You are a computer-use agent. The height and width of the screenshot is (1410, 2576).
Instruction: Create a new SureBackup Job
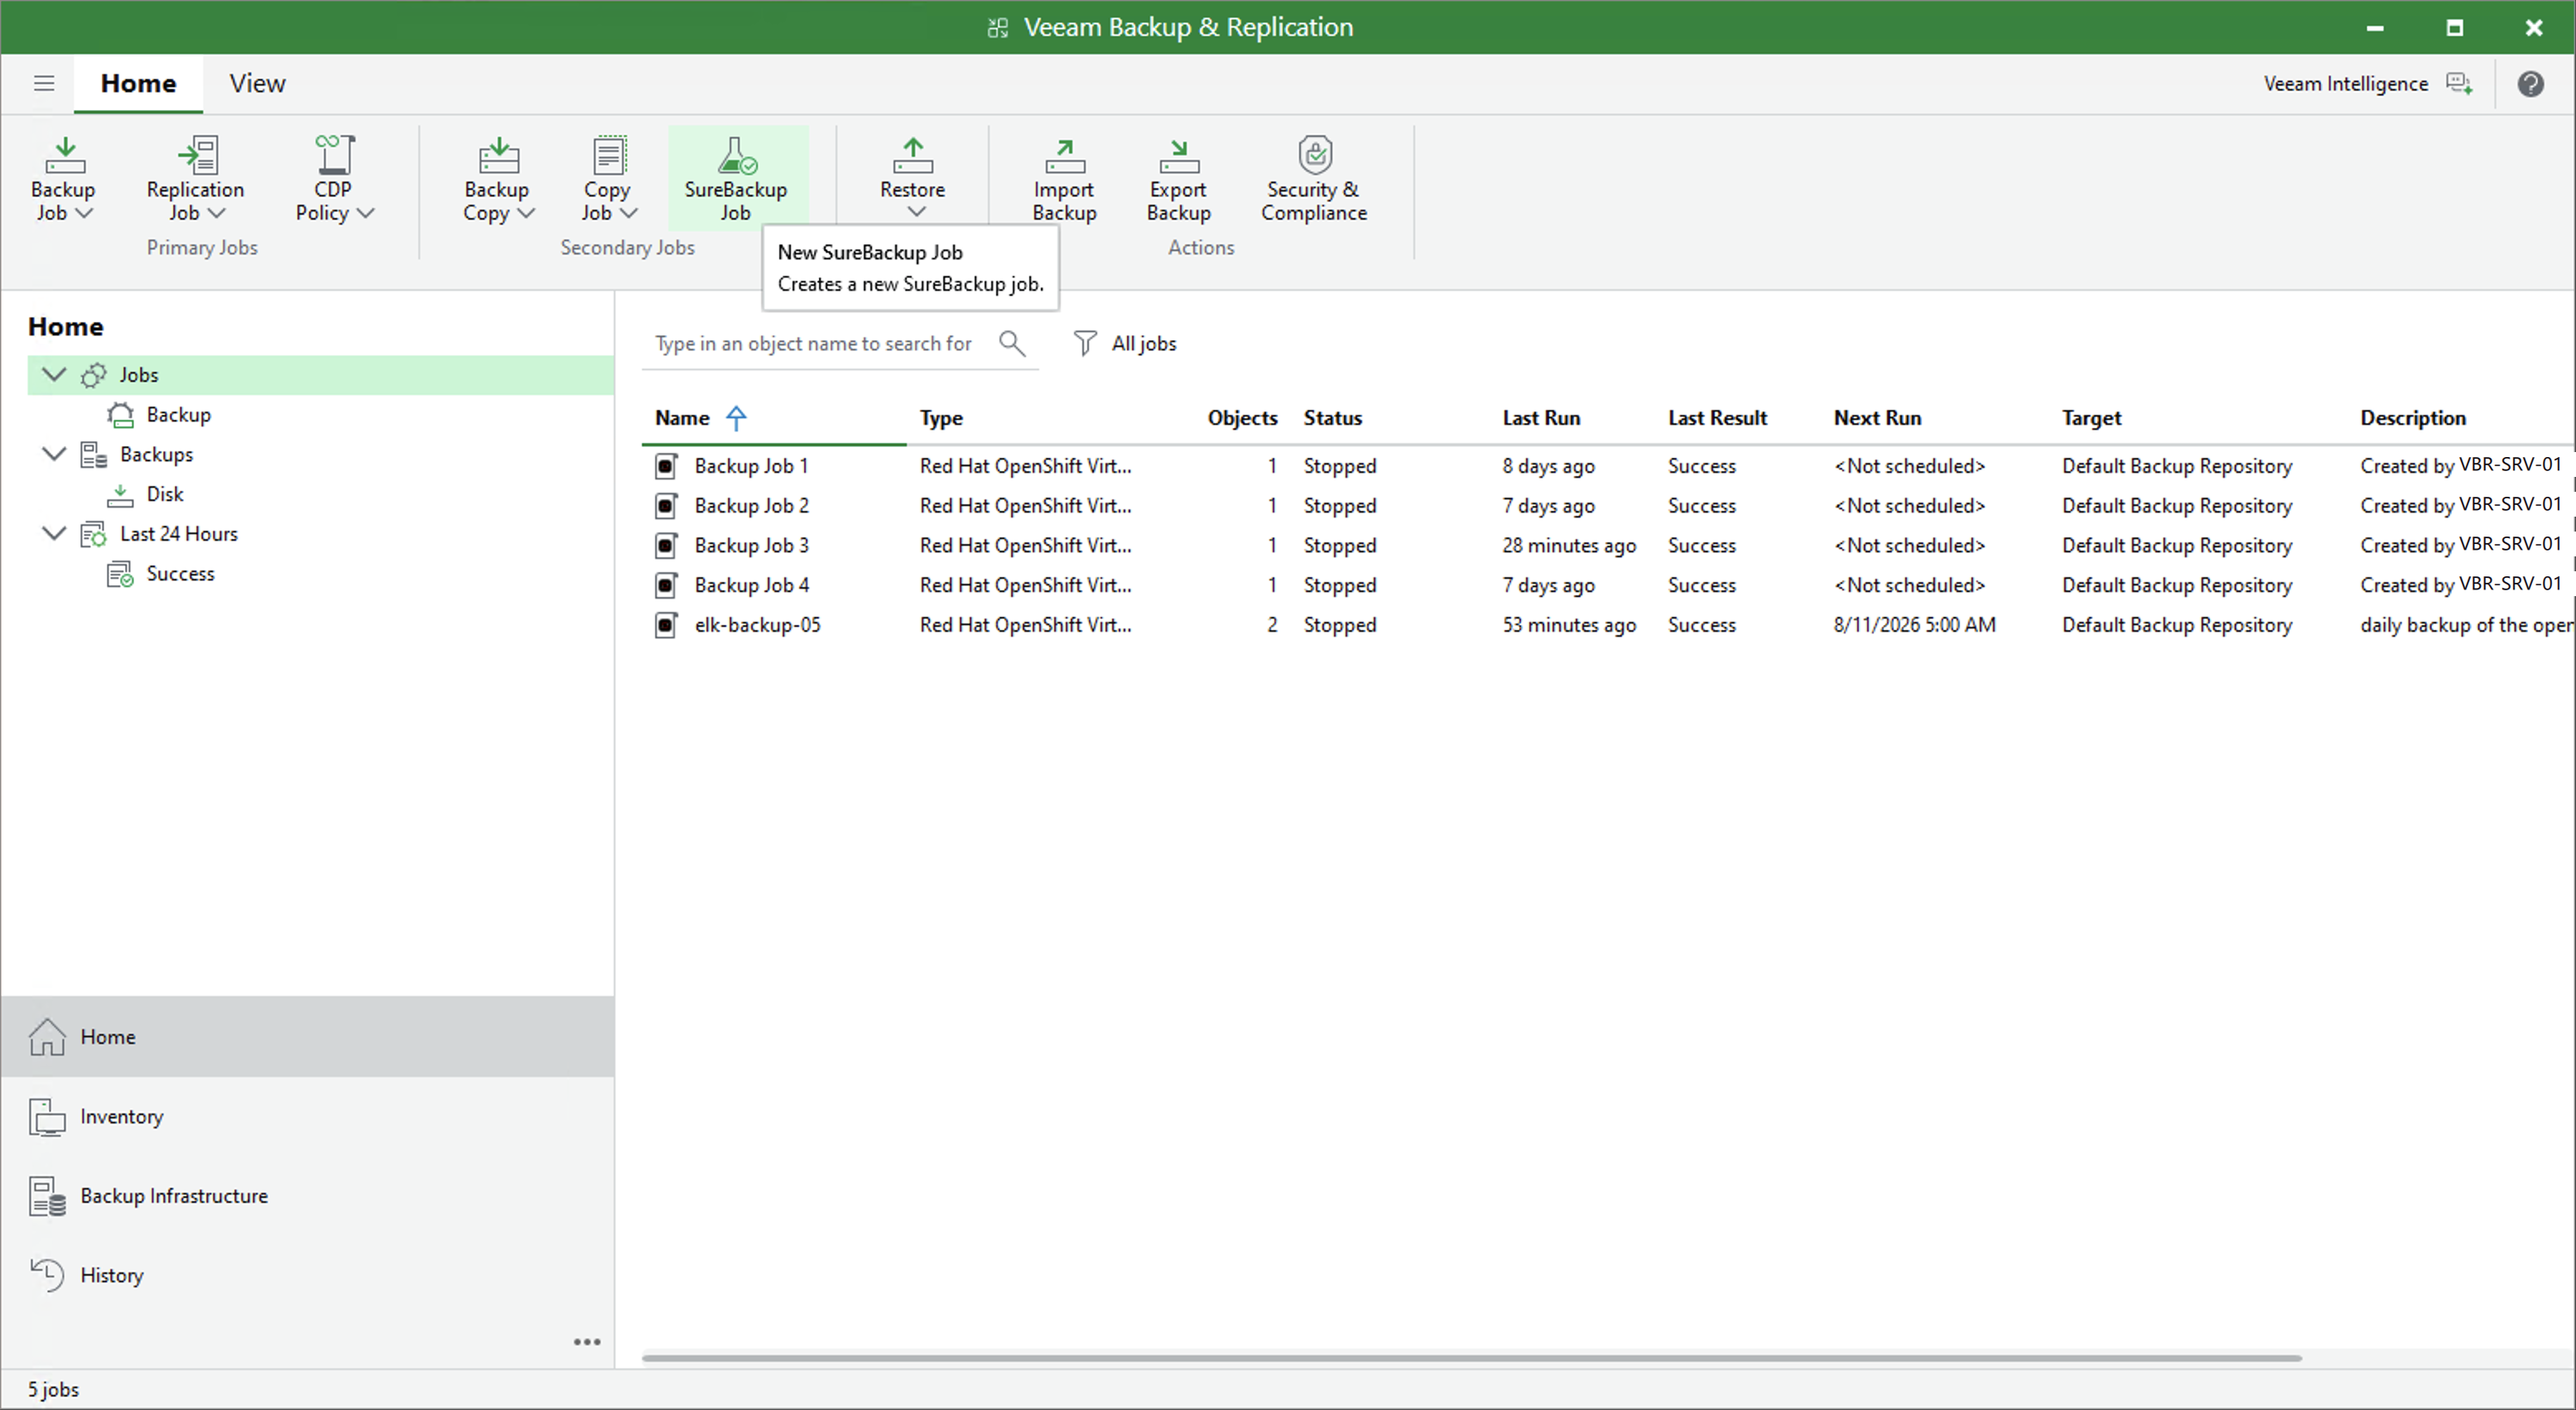coord(736,179)
